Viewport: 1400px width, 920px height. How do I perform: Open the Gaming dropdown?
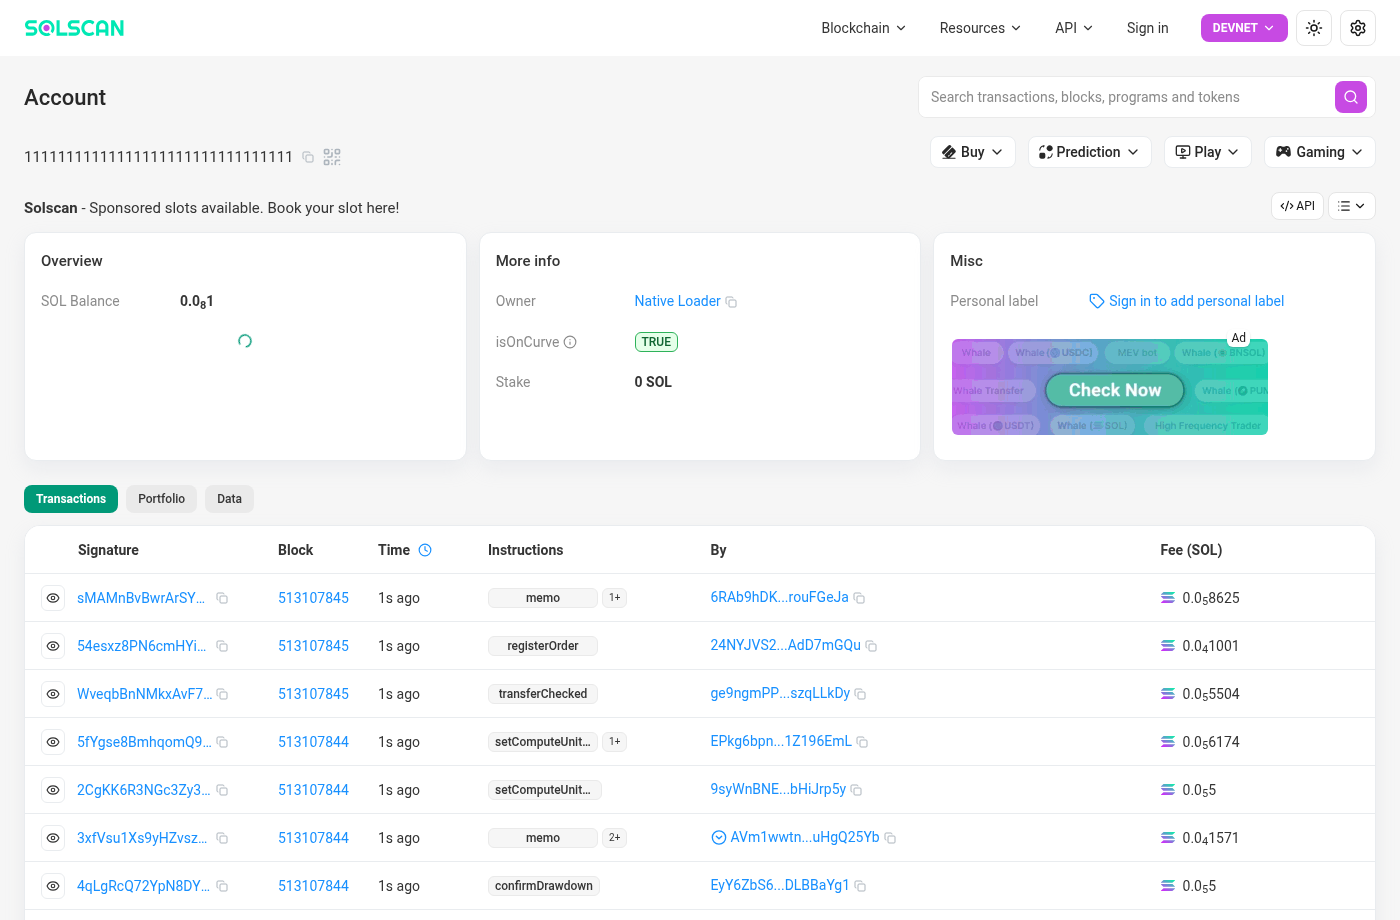point(1320,152)
